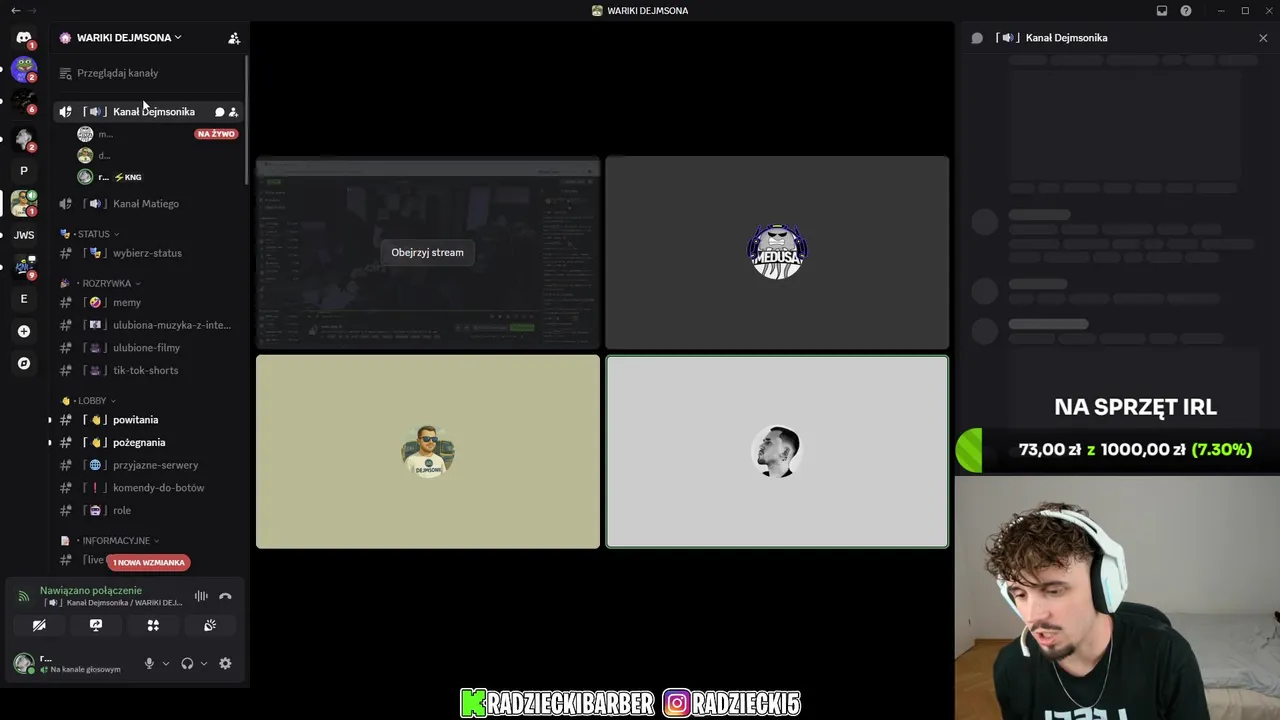Viewport: 1280px width, 720px height.
Task: Click invite icon on Kanał Dejmsonika row
Action: [x=233, y=112]
